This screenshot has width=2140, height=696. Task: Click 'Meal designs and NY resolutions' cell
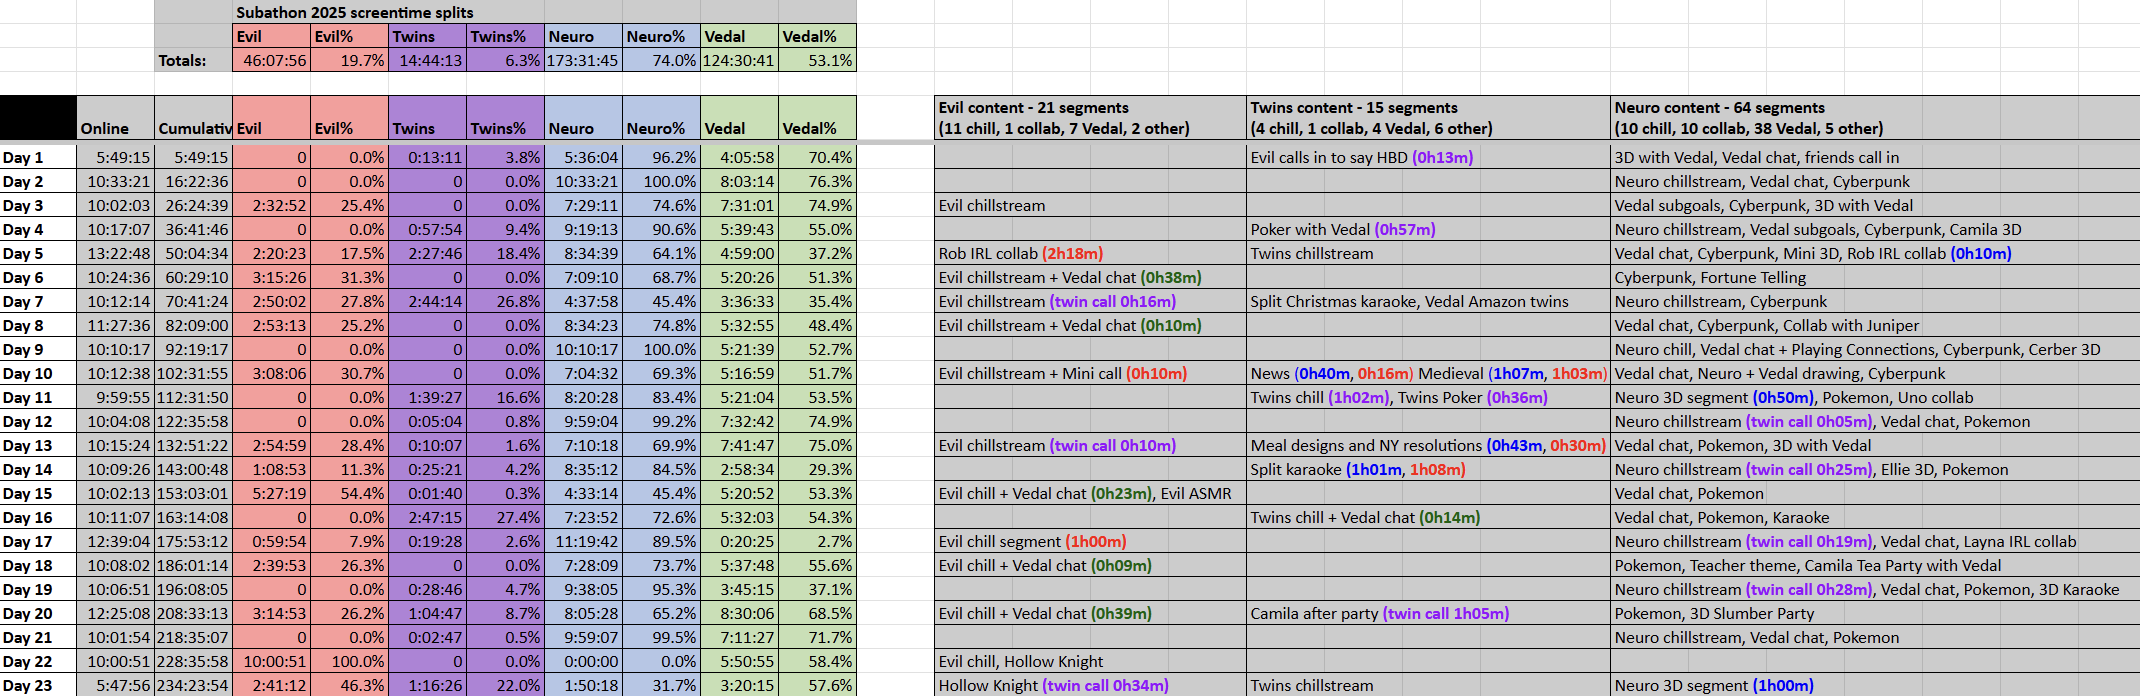[1428, 445]
